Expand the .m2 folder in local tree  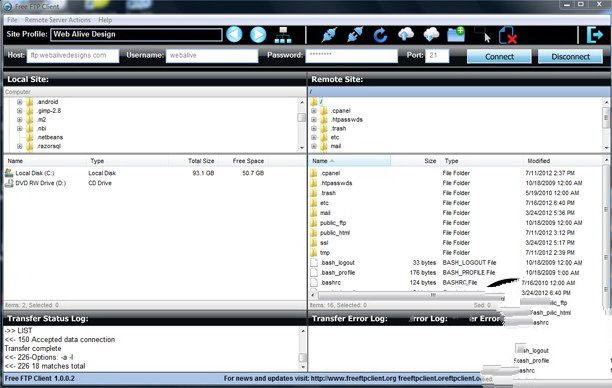20,120
